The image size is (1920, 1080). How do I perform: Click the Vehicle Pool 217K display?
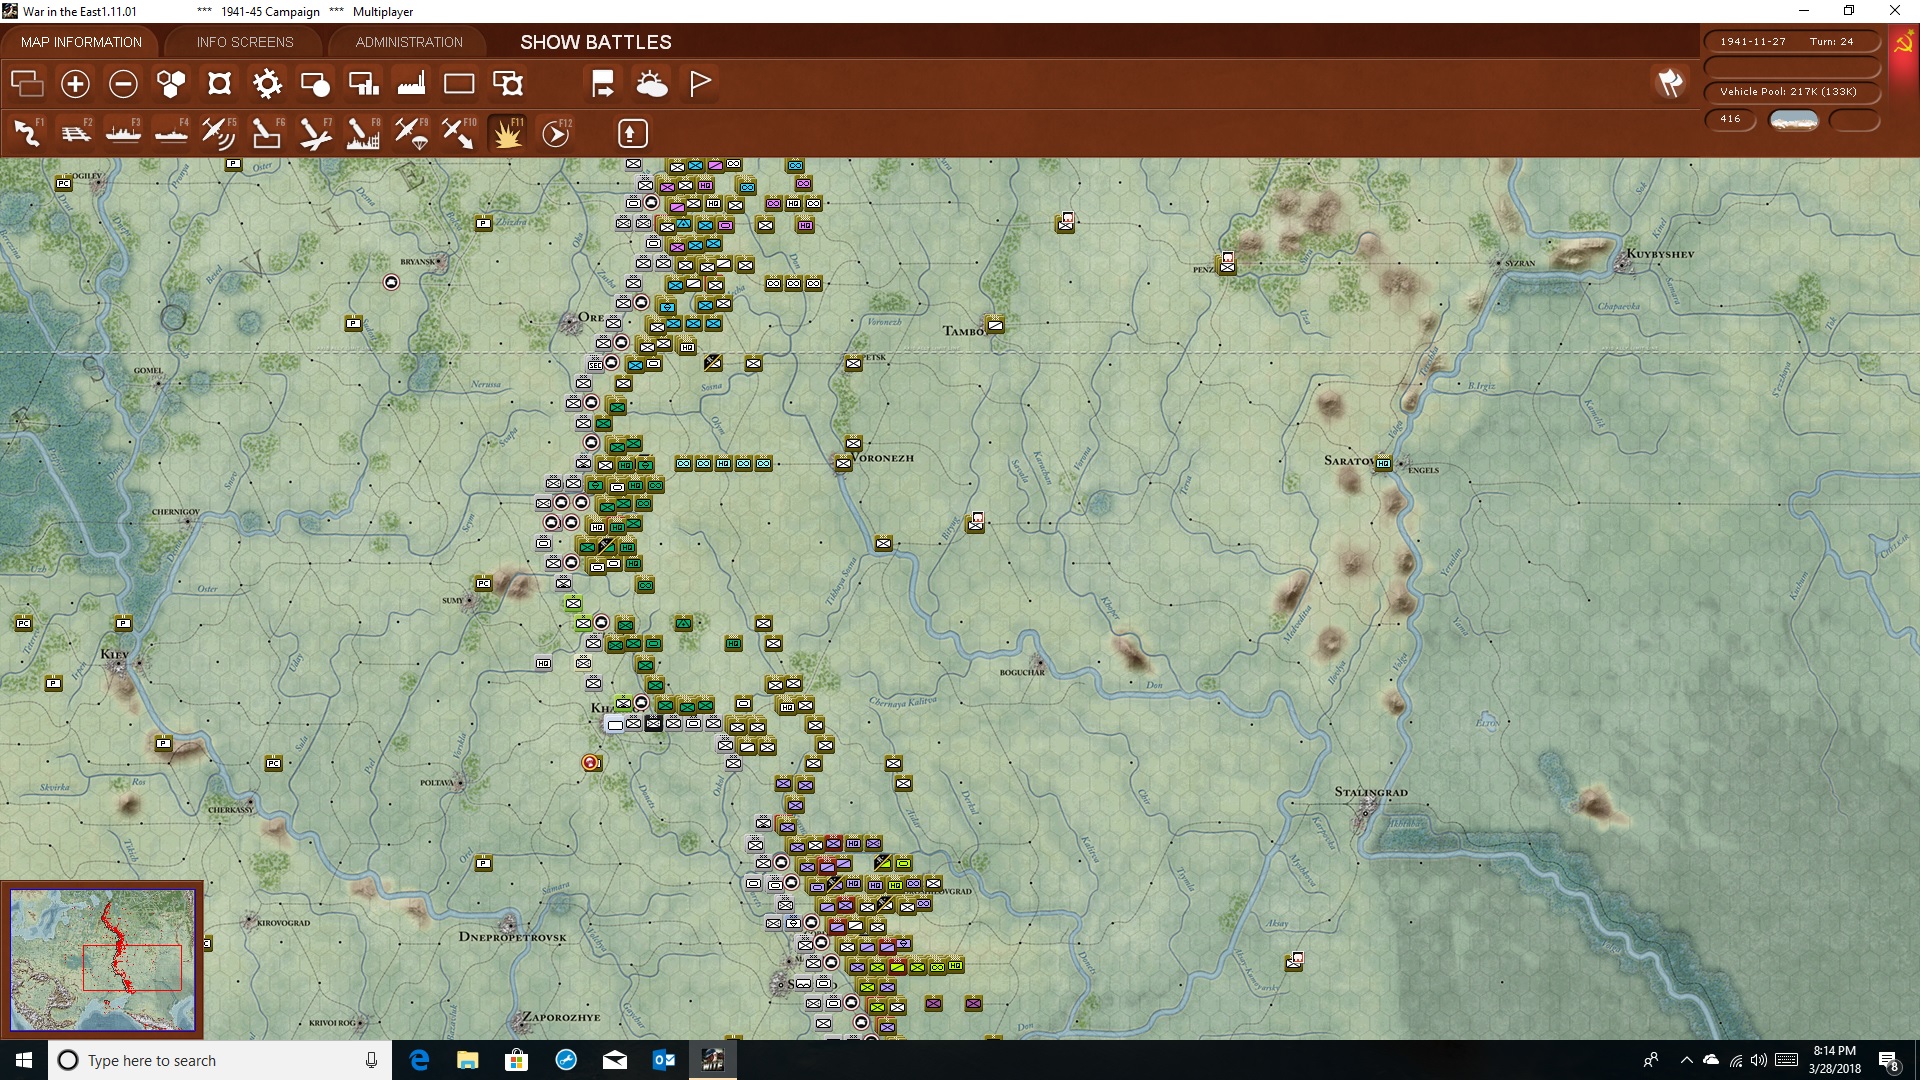point(1791,92)
